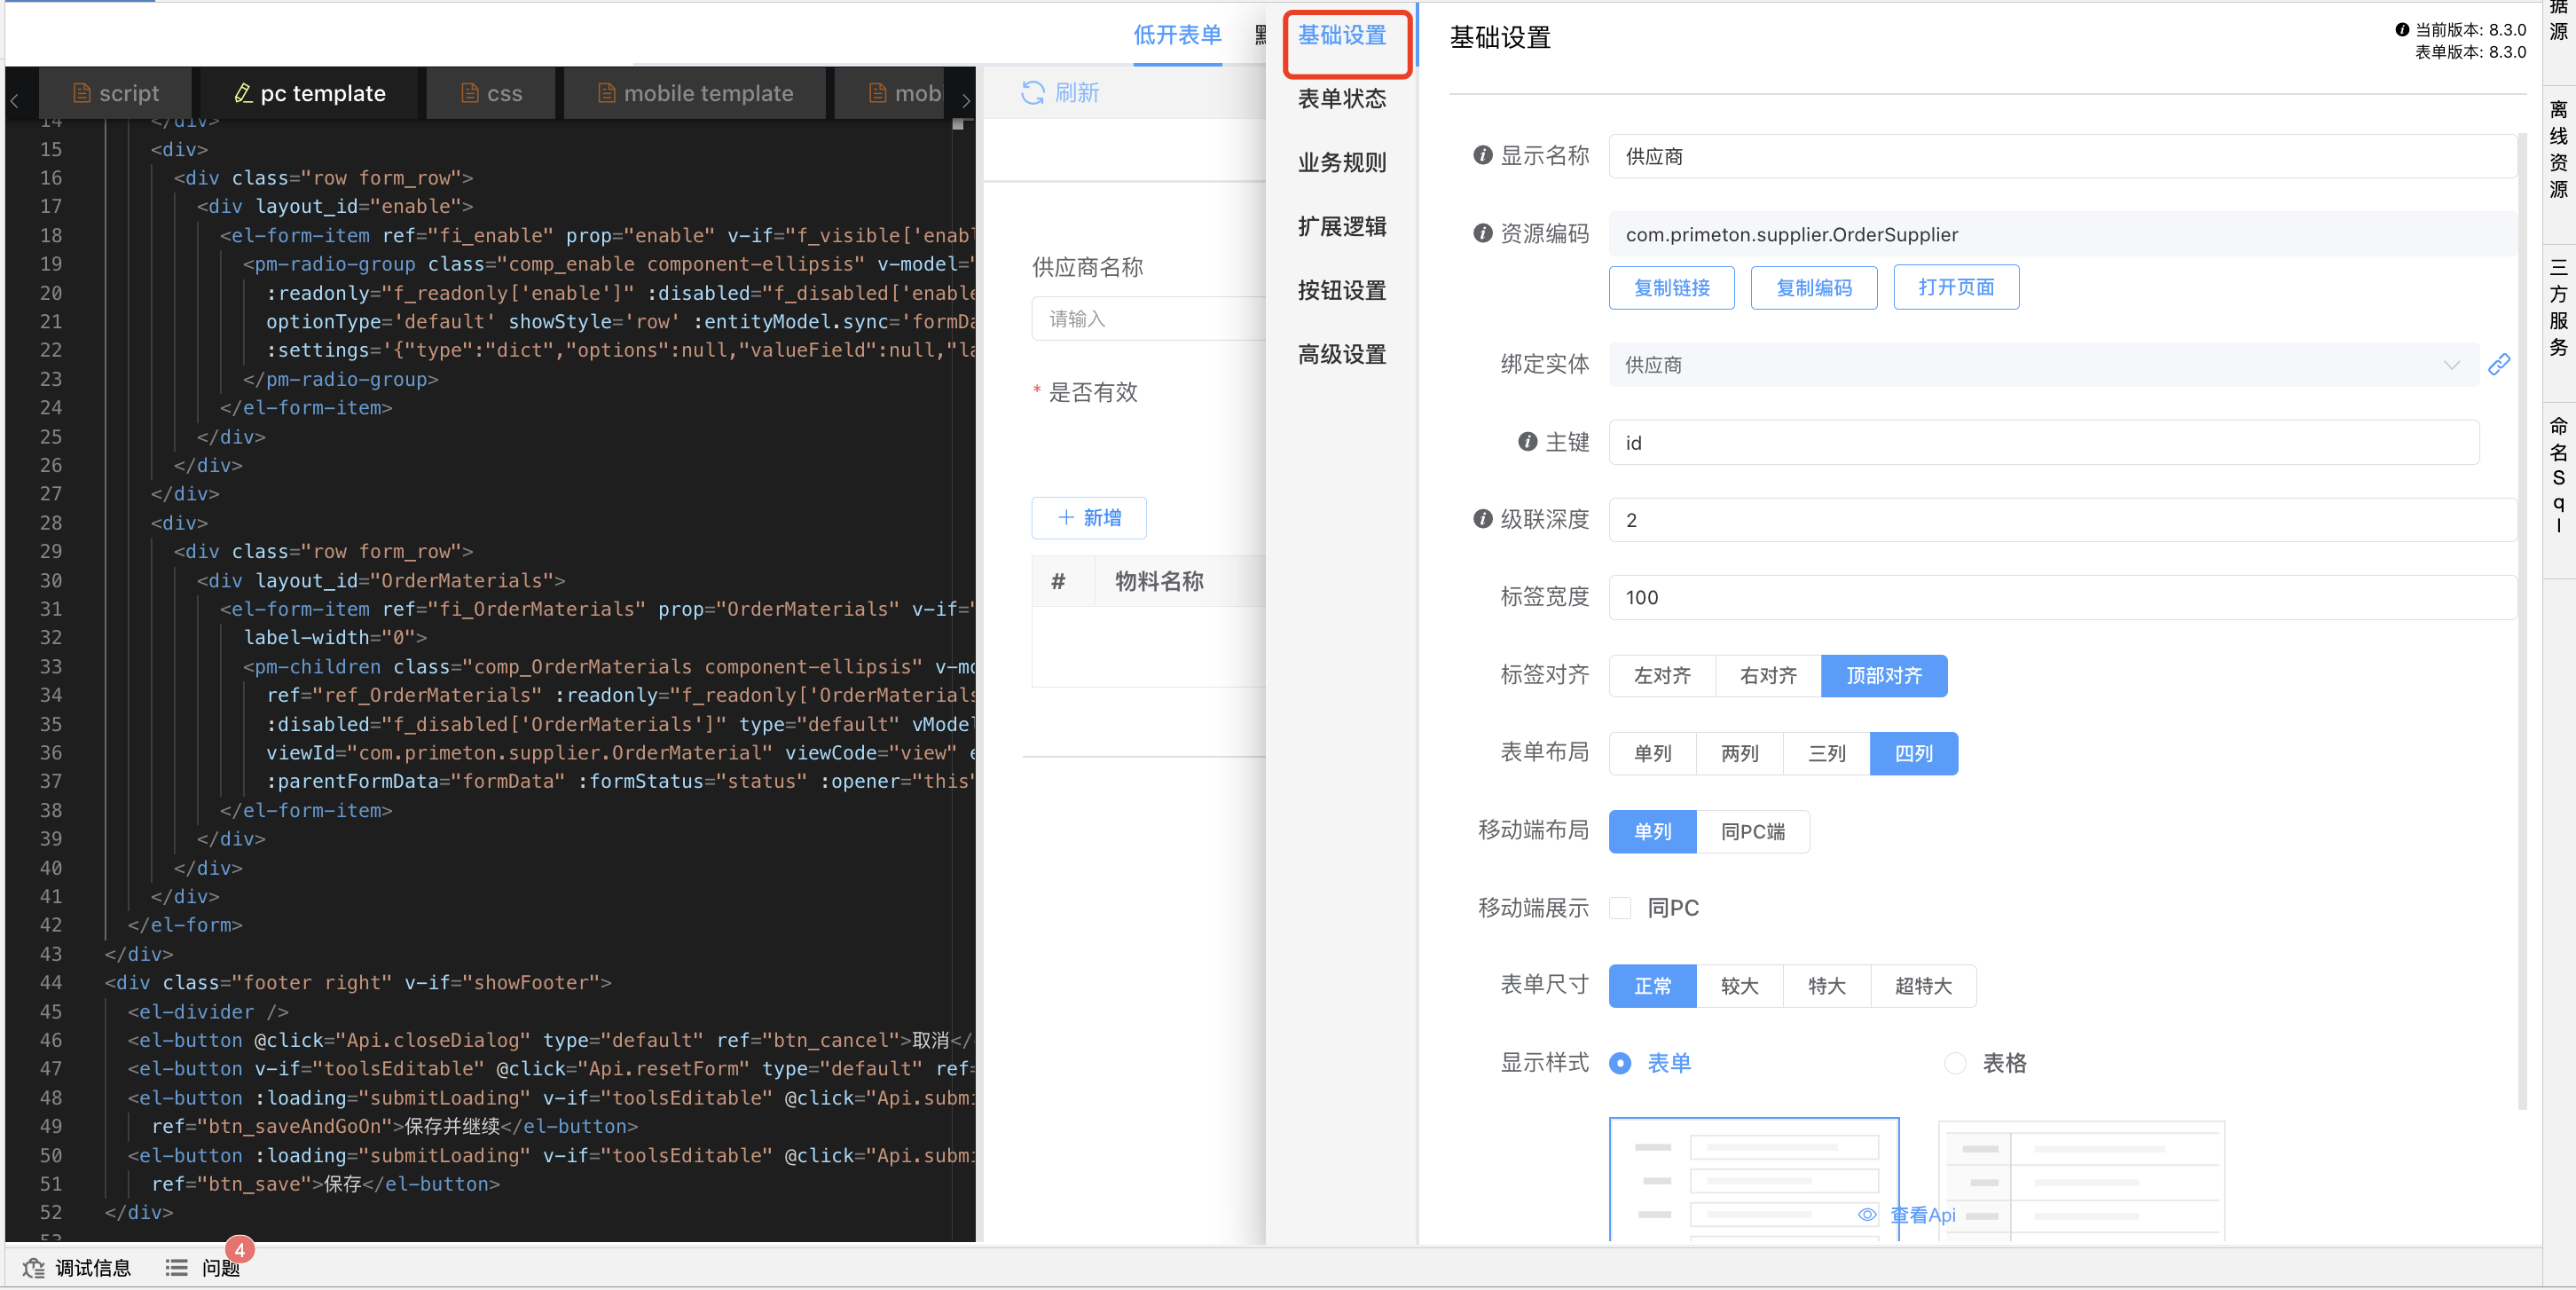Click the 标签宽度 input field
The image size is (2576, 1290).
coord(2060,597)
